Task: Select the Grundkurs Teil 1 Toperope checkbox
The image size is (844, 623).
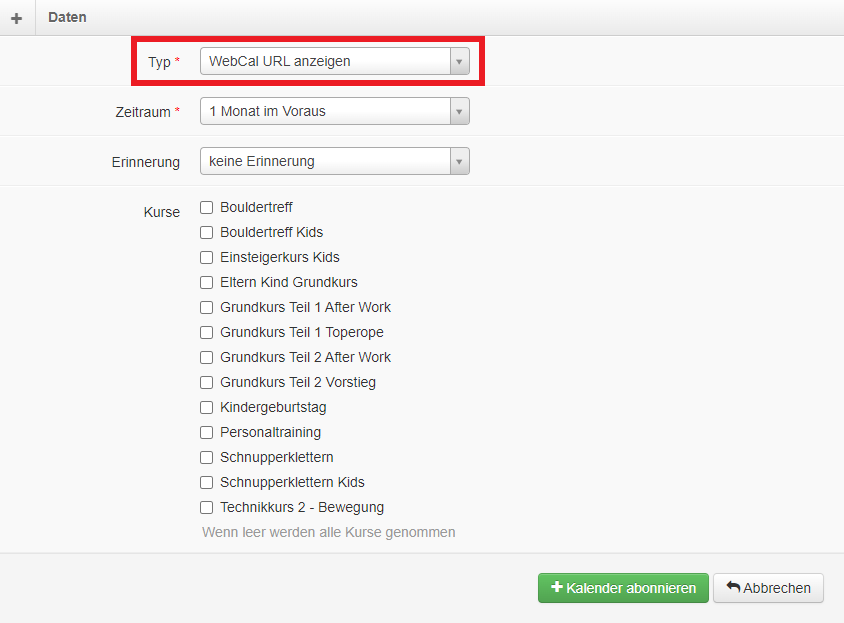Action: point(206,332)
